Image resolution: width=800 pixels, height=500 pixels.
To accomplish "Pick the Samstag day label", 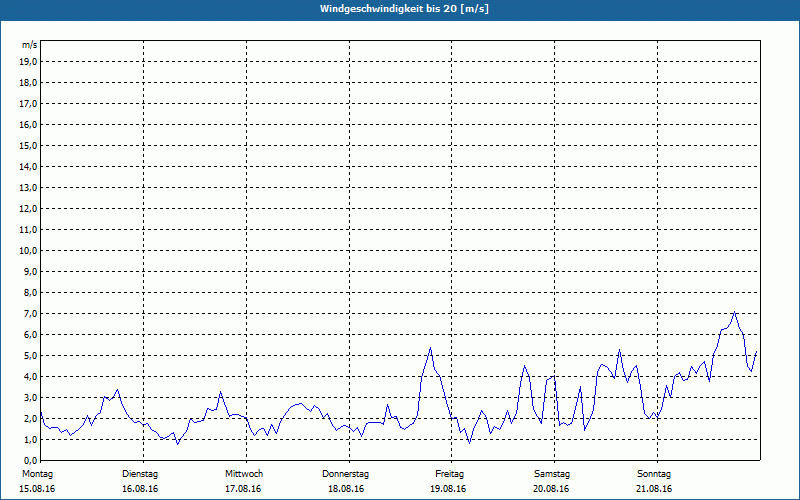I will pos(552,473).
